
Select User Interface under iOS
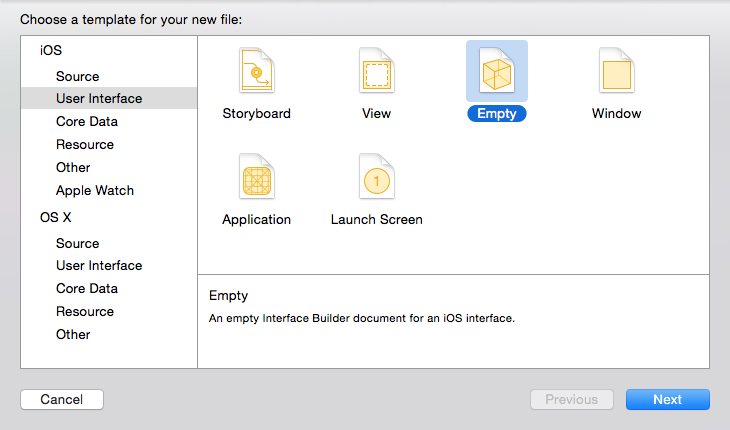(x=109, y=98)
